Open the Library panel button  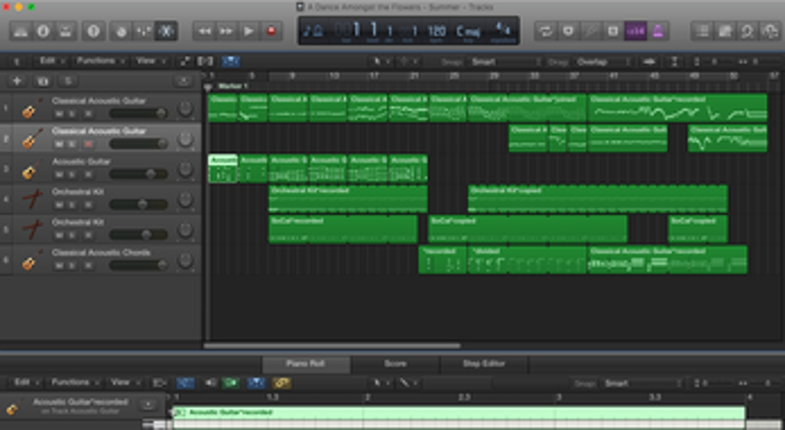(21, 32)
